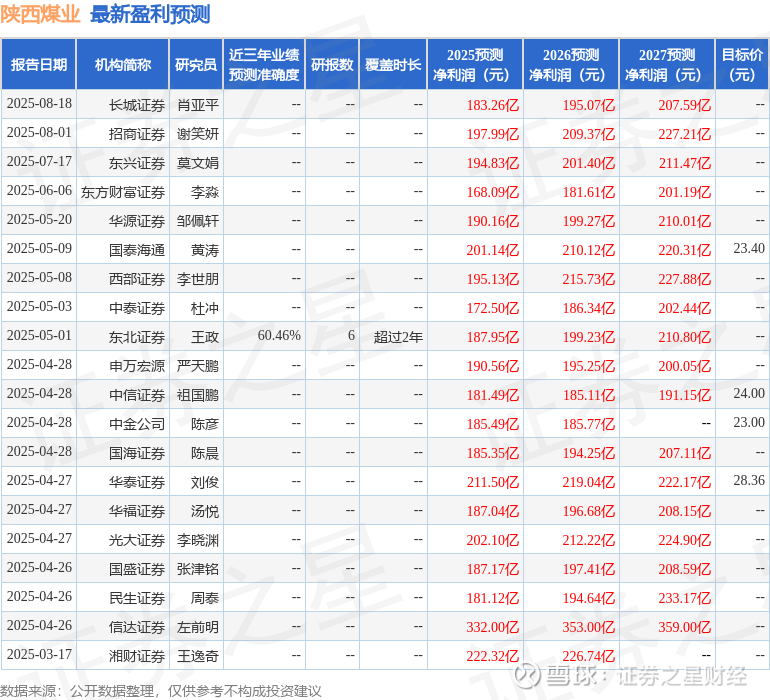The height and width of the screenshot is (700, 770).
Task: Click the value 215.73亿
Action: [x=589, y=279]
